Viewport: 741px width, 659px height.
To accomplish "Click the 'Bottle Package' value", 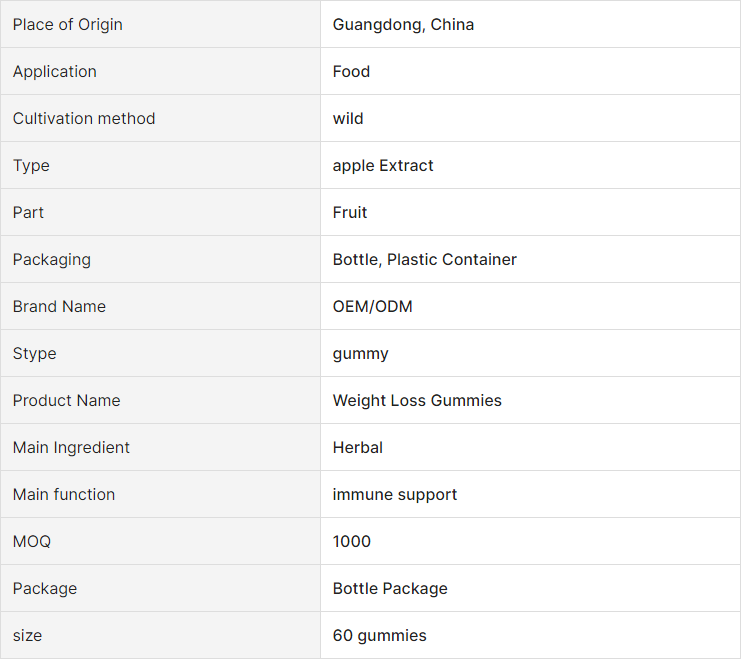I will [390, 589].
